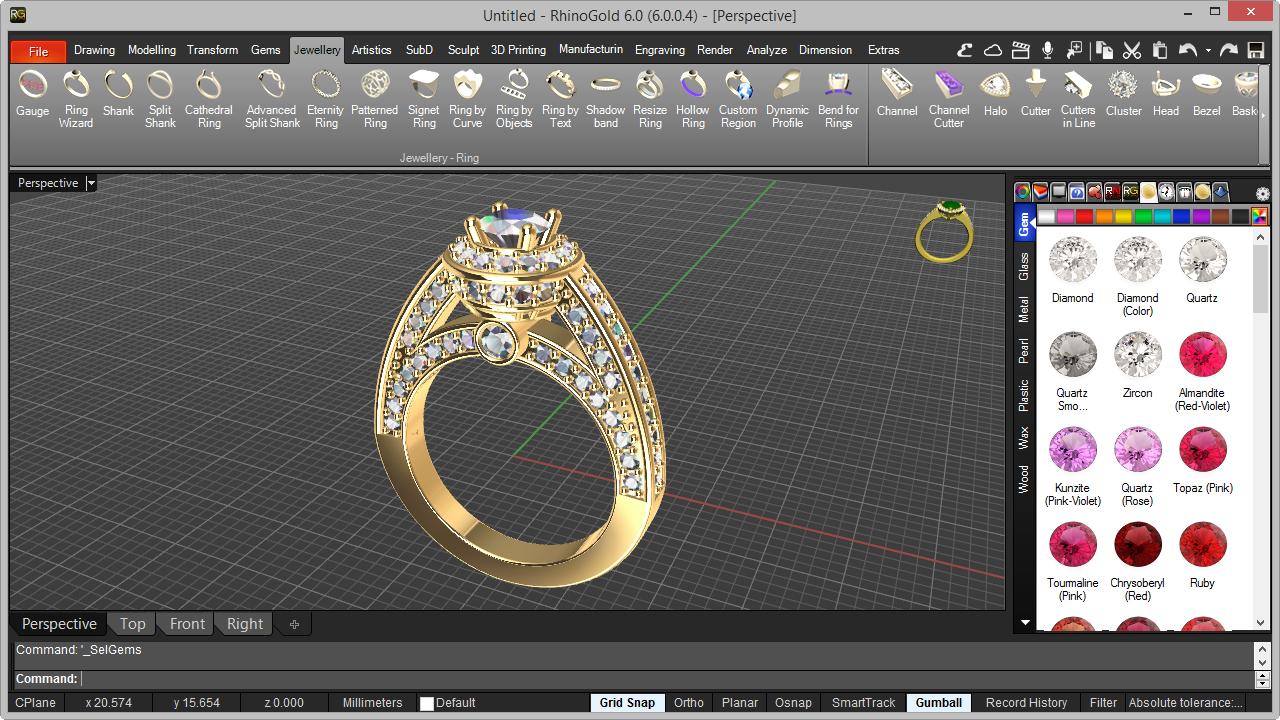Image resolution: width=1280 pixels, height=720 pixels.
Task: Uncheck the Default layer checkbox
Action: tap(427, 702)
